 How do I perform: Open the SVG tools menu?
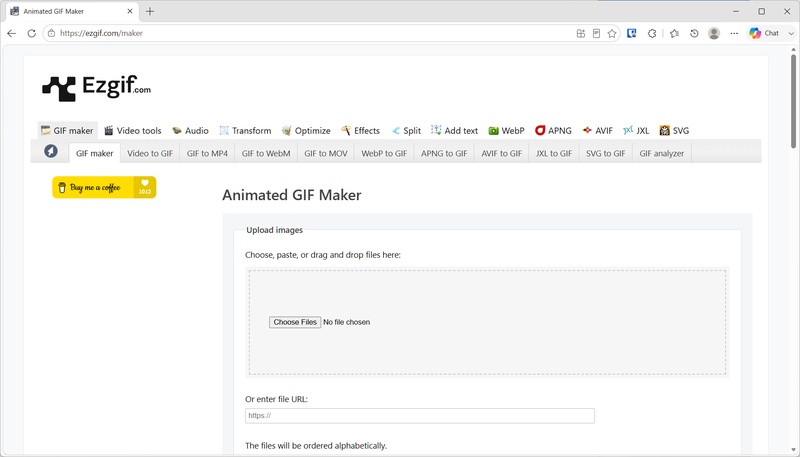pyautogui.click(x=674, y=131)
